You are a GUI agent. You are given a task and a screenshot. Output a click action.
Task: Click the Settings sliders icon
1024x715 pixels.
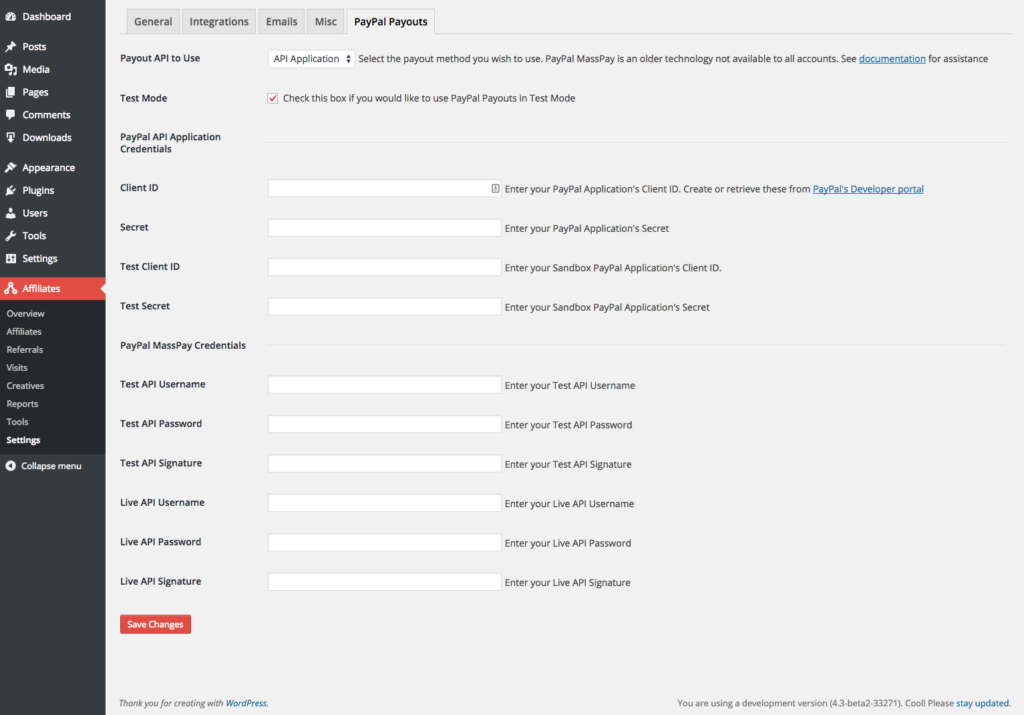[x=10, y=259]
